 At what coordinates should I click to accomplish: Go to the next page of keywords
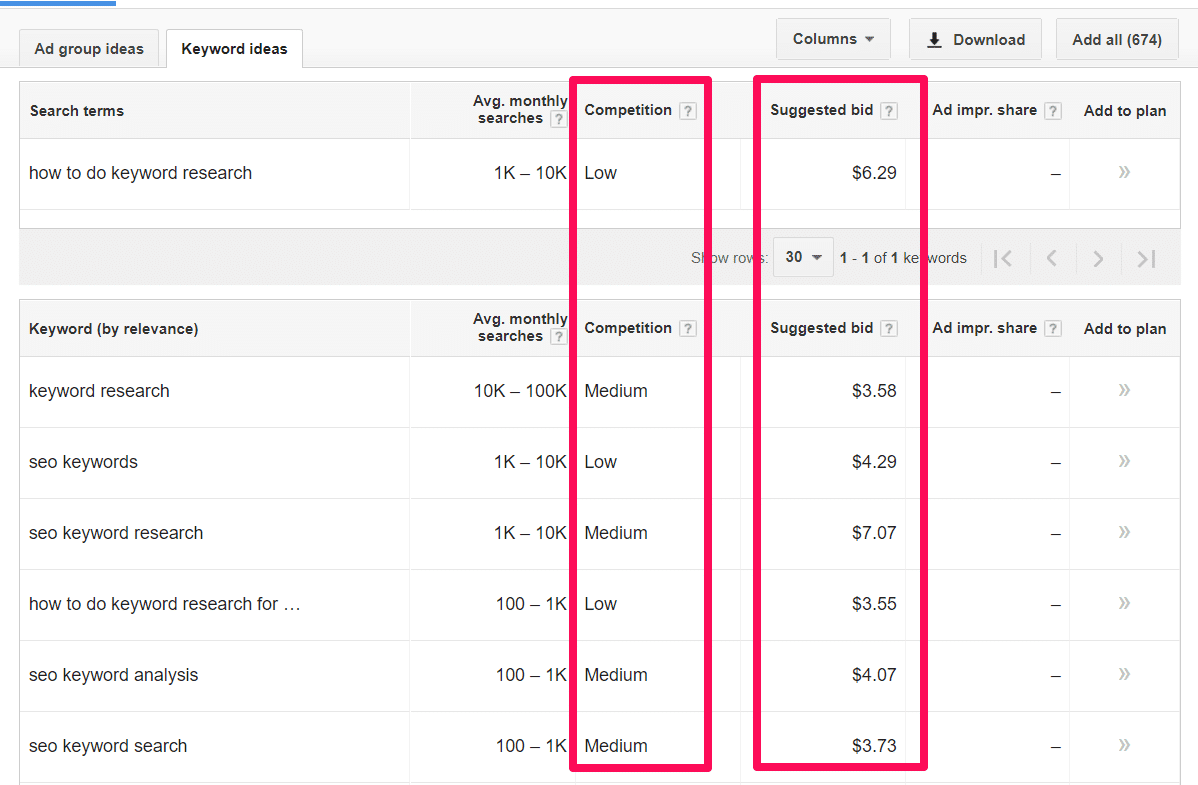pyautogui.click(x=1097, y=258)
